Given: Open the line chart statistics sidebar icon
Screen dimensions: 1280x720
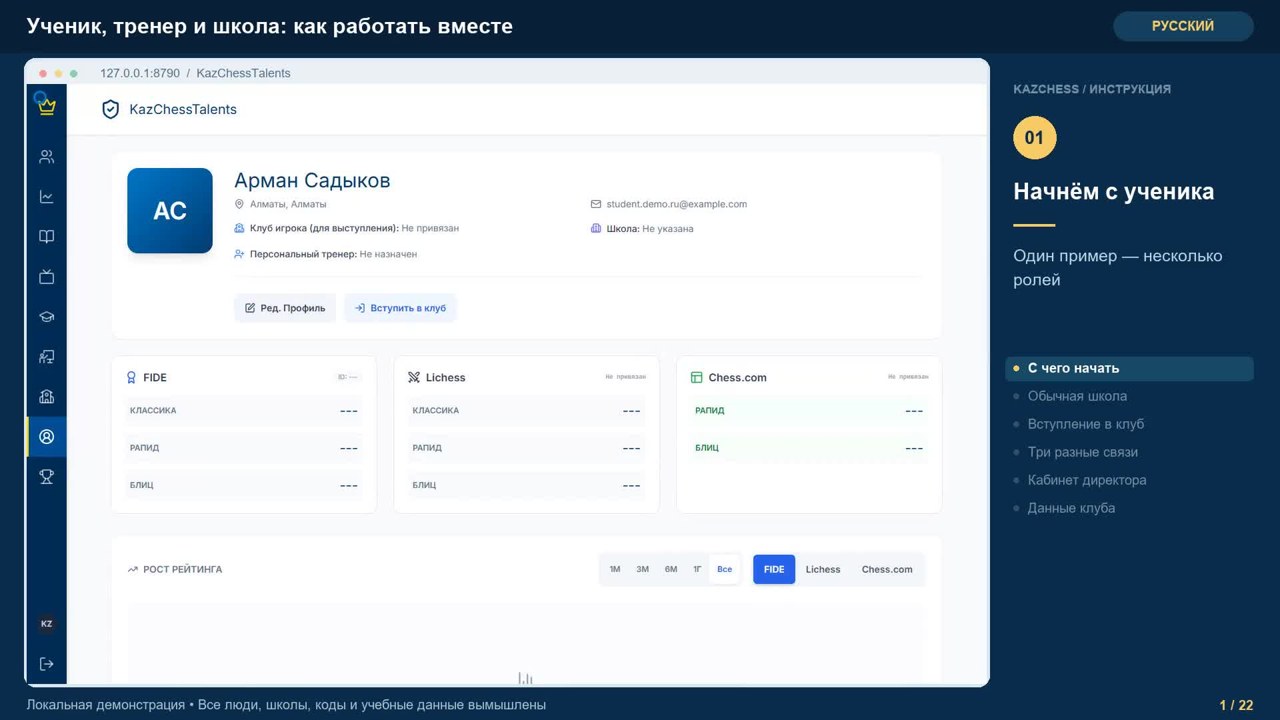Looking at the screenshot, I should (x=46, y=197).
